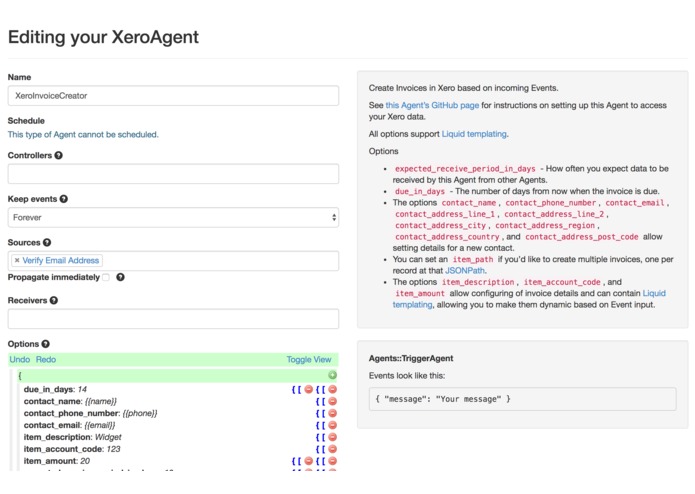695x494 pixels.
Task: Open the JSONPath link
Action: (465, 271)
